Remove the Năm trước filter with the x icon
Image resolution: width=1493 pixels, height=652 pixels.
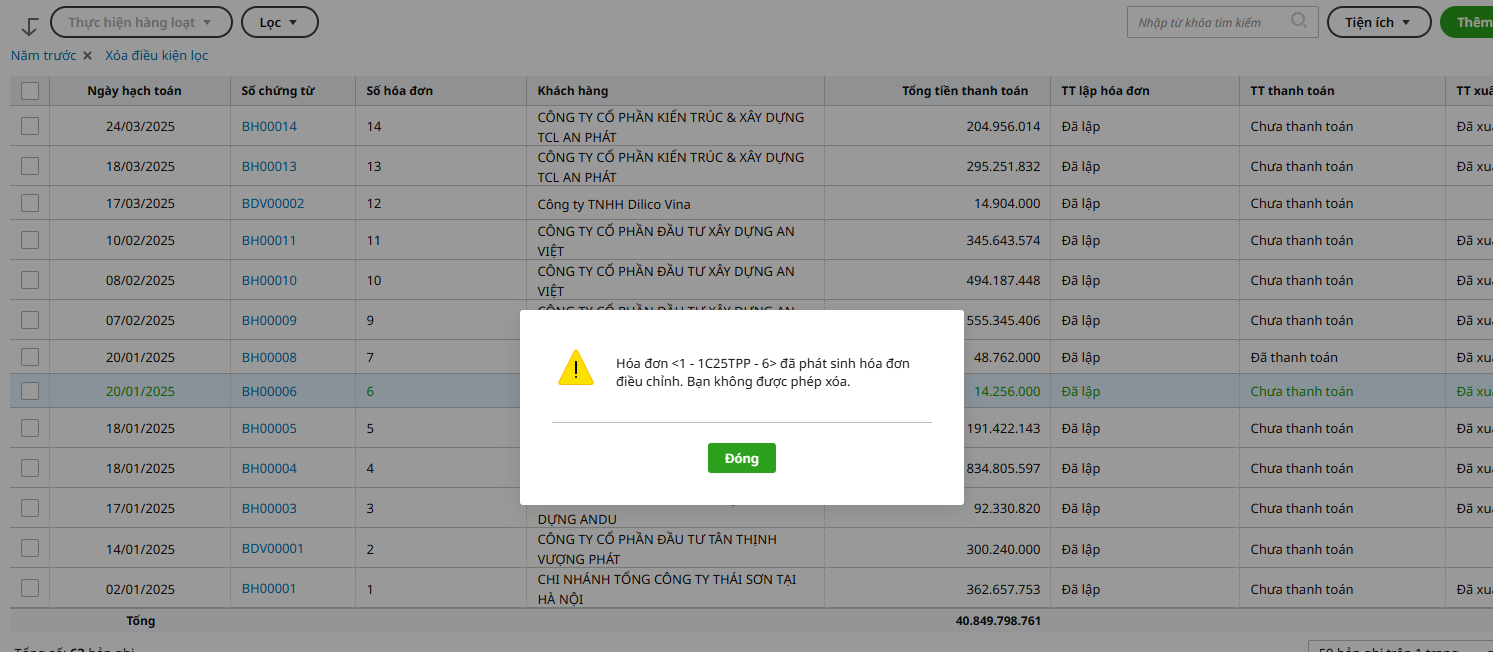click(87, 56)
